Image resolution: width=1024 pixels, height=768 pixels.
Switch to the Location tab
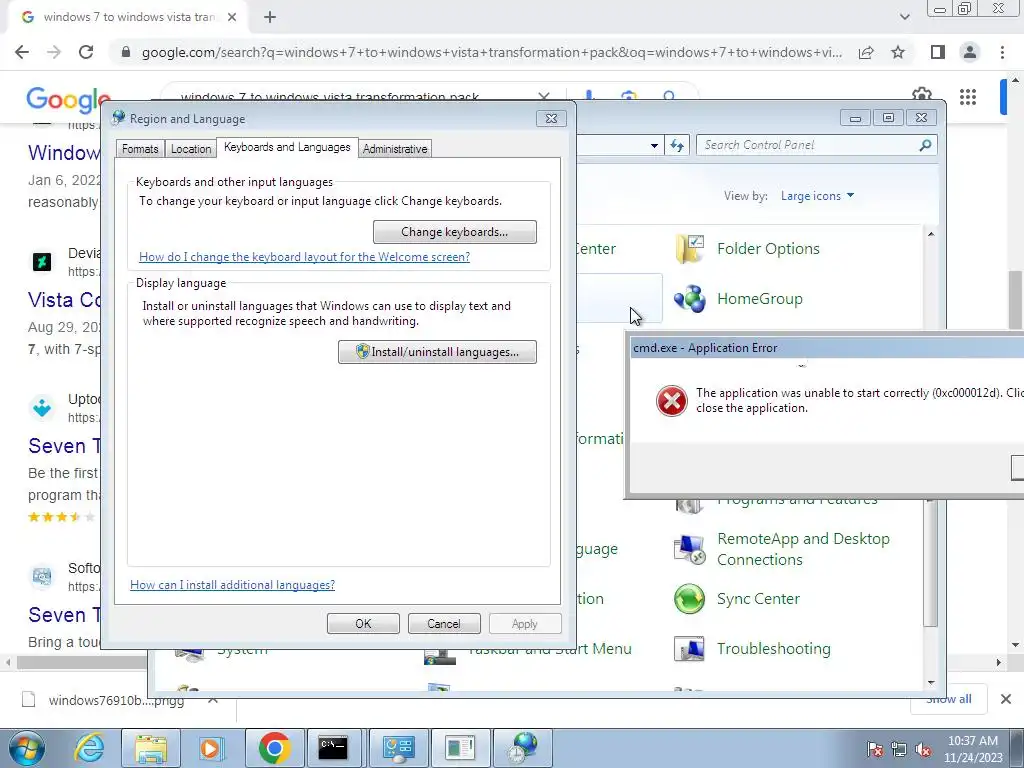[191, 149]
